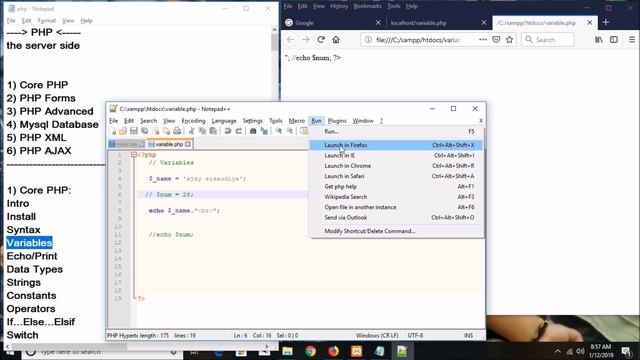
Task: Open XAMPP from the taskbar
Action: coord(356,351)
